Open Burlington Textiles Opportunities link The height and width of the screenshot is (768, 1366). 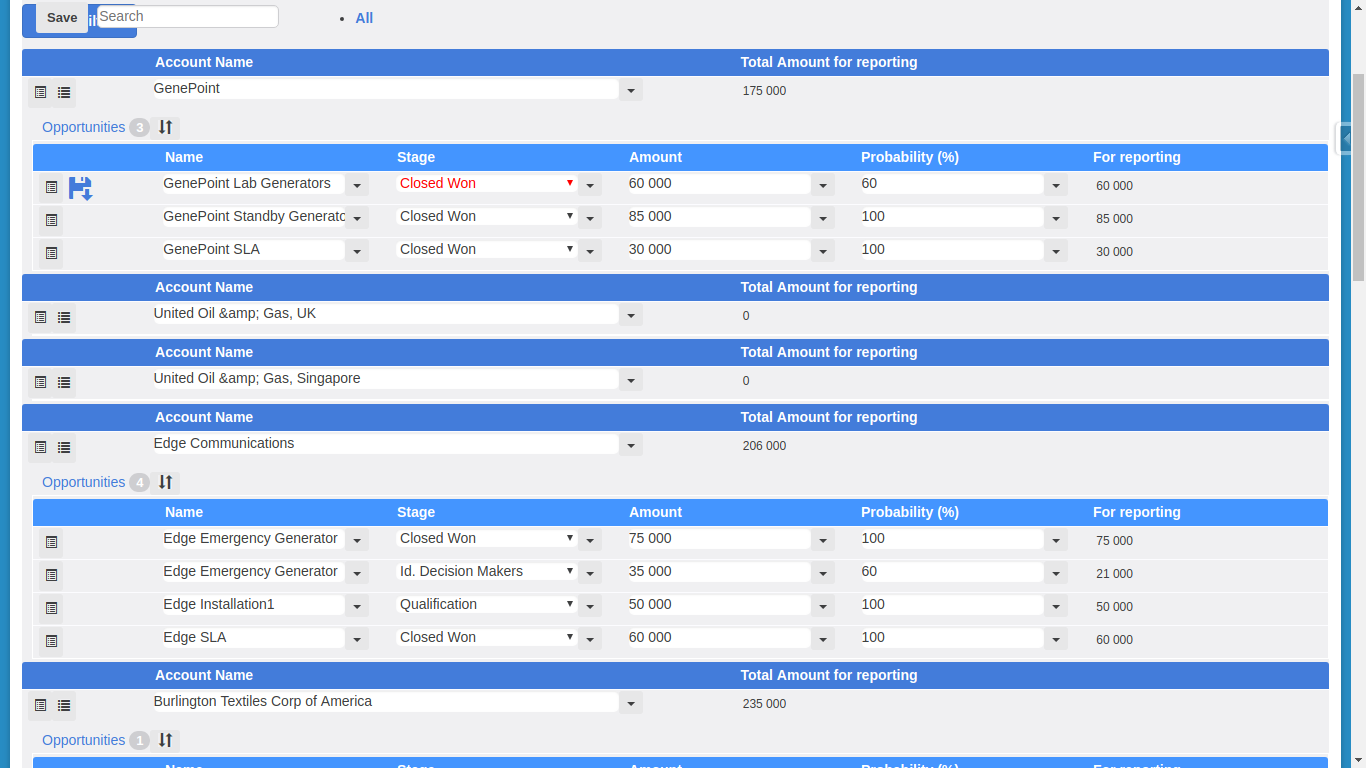pos(83,740)
